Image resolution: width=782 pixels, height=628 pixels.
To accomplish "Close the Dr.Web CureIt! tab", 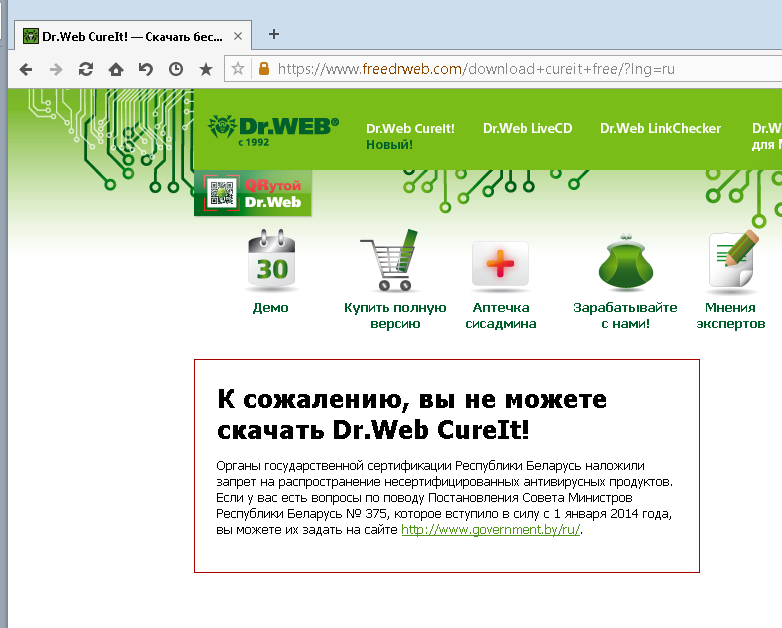I will click(x=238, y=36).
